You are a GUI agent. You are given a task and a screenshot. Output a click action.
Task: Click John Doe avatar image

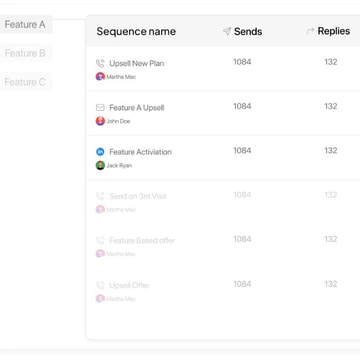click(100, 121)
